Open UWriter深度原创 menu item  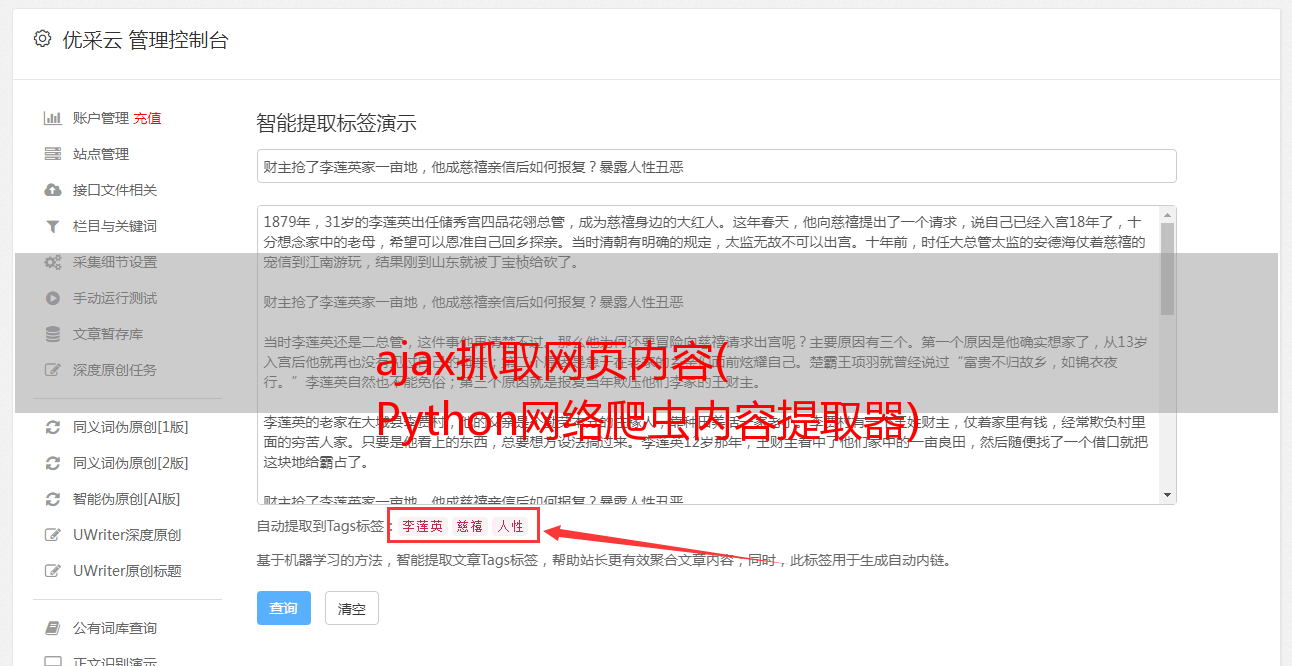127,535
